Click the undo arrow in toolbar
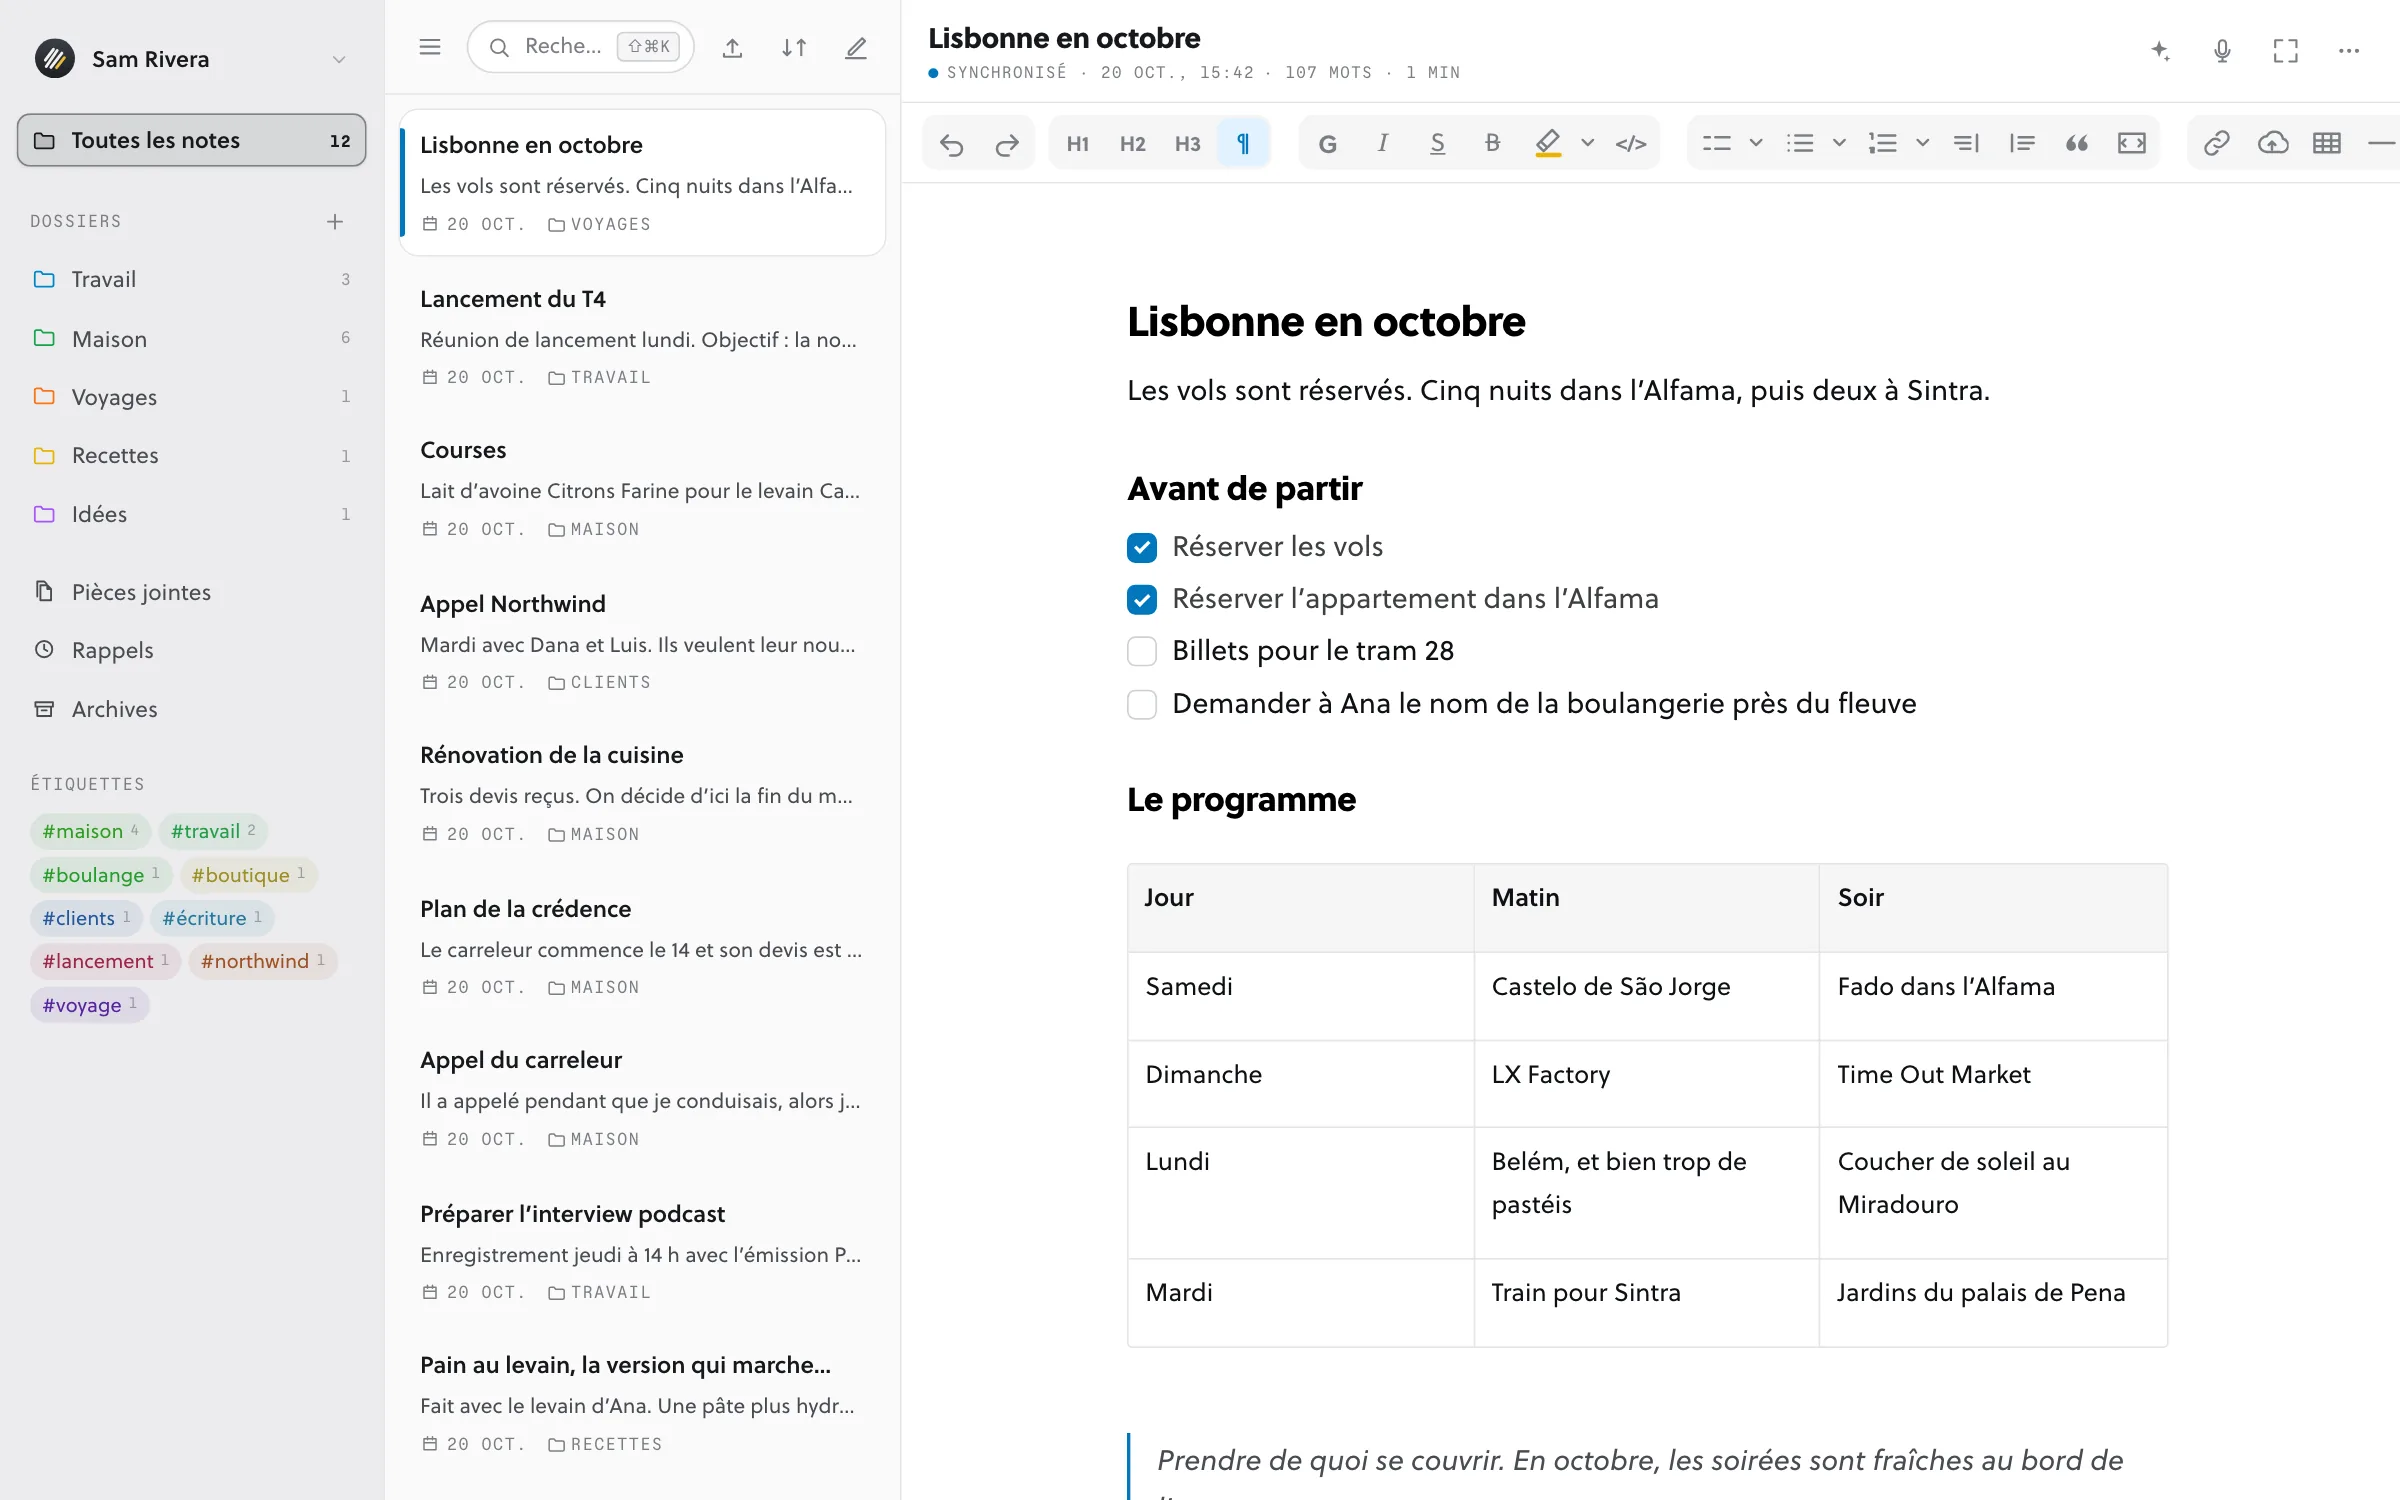Screen dimensions: 2400x1500 (951, 144)
